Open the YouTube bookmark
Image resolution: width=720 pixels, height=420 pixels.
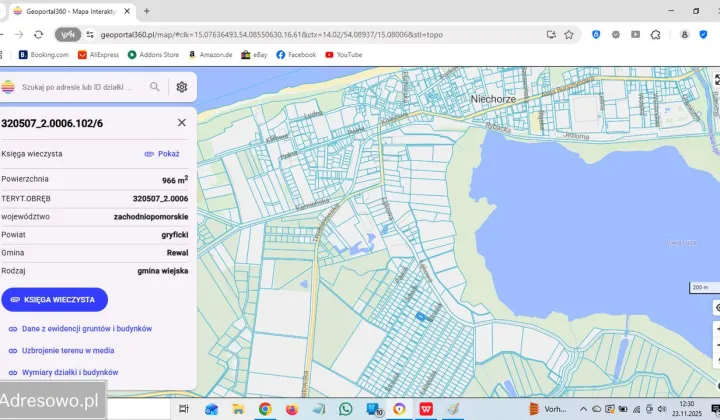coord(343,55)
